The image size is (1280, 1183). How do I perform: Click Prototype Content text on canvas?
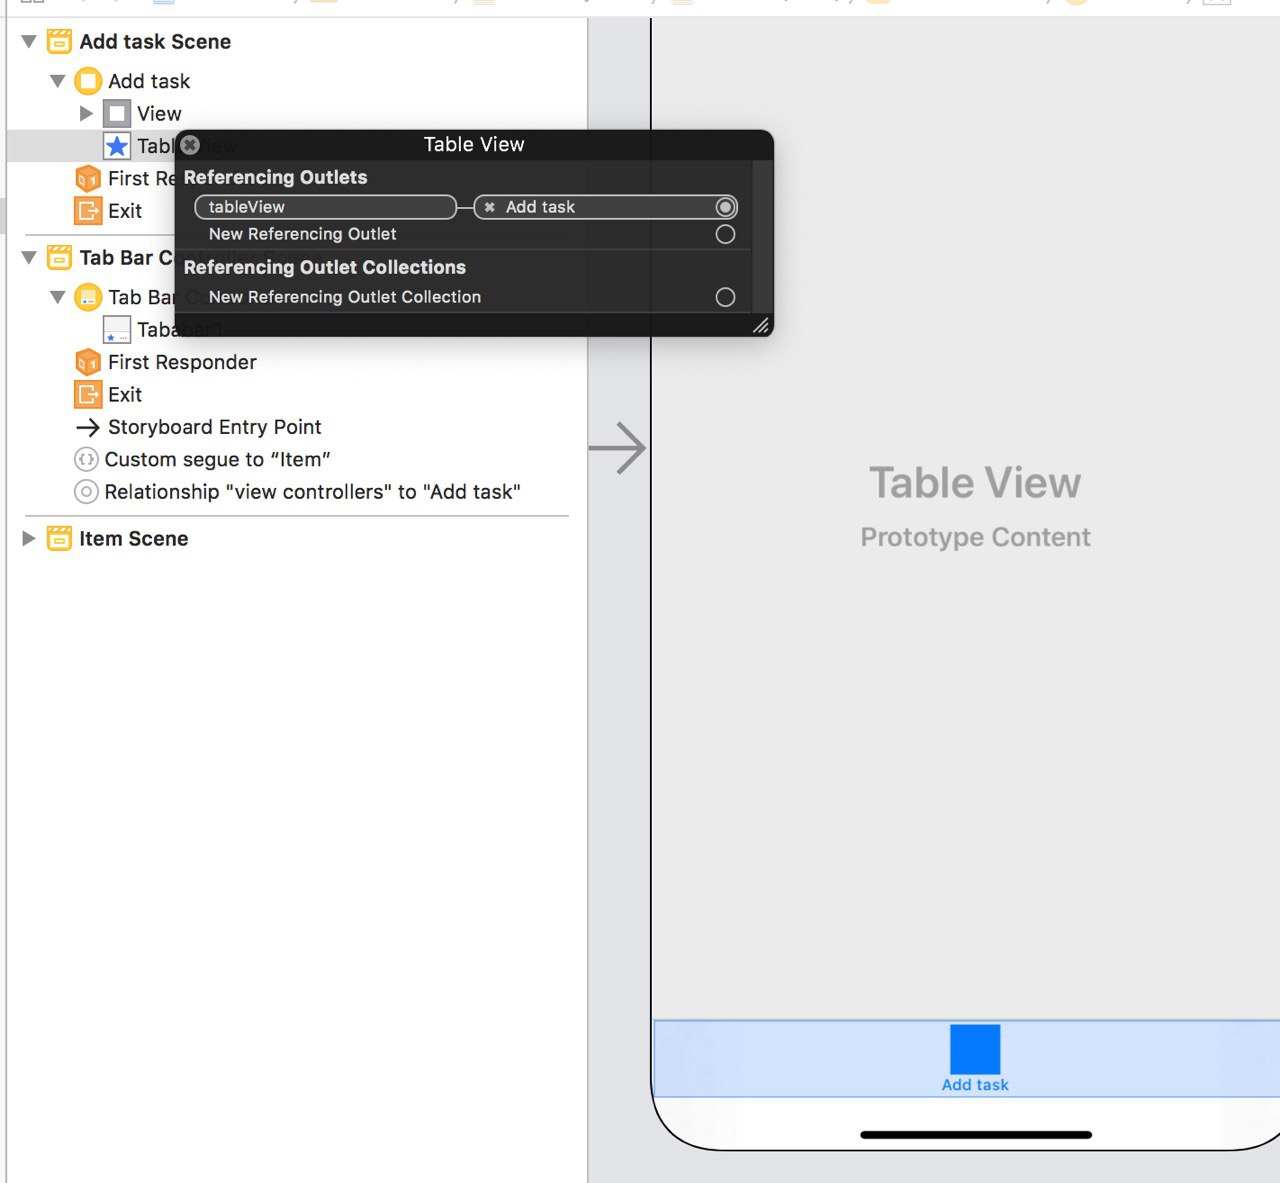coord(975,538)
